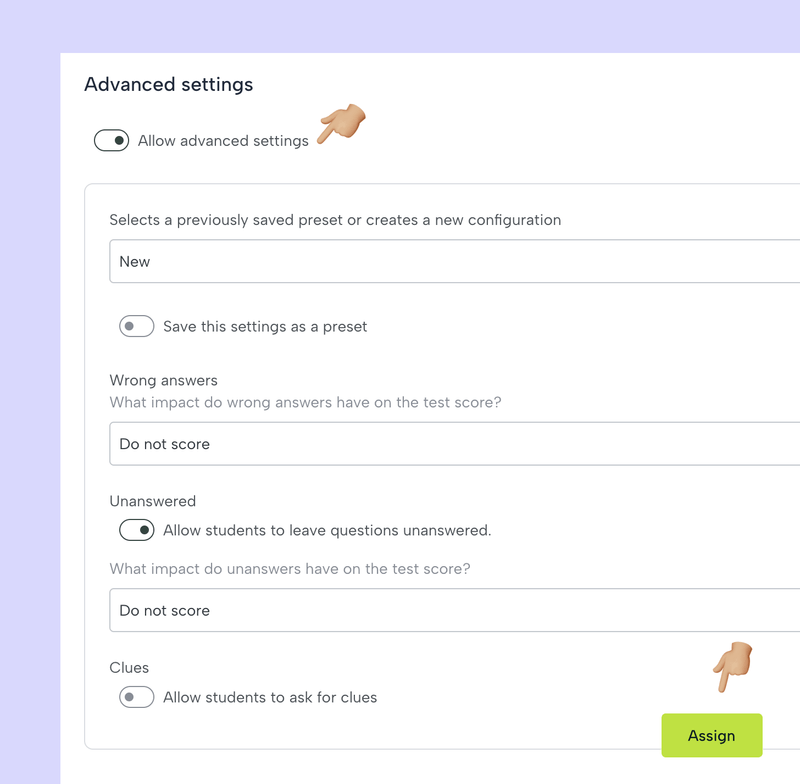This screenshot has width=800, height=784.
Task: Click the "Save this settings as a preset" label
Action: pyautogui.click(x=265, y=326)
